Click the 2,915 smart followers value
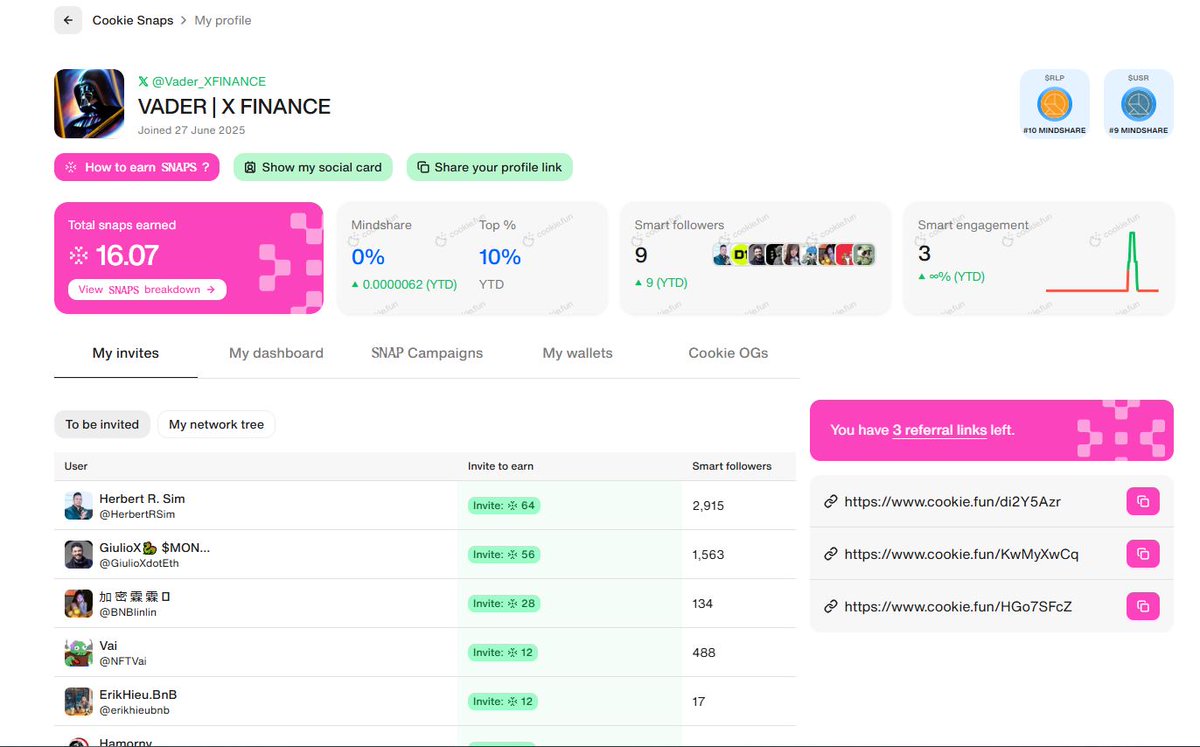 (x=708, y=506)
